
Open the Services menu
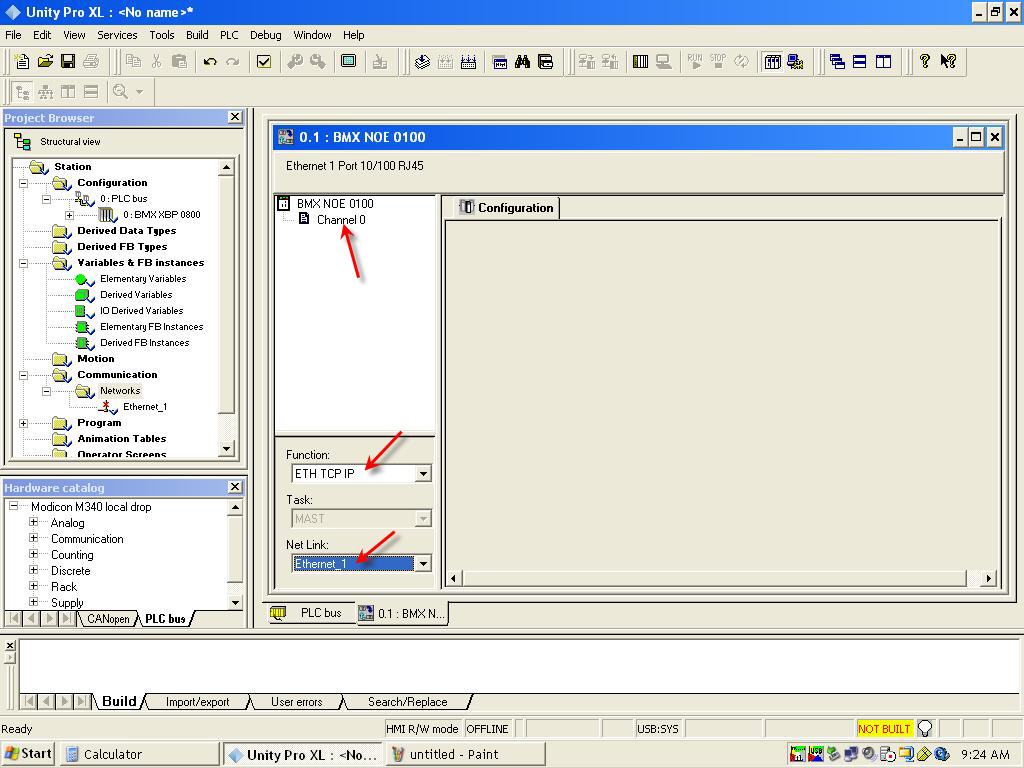[117, 35]
